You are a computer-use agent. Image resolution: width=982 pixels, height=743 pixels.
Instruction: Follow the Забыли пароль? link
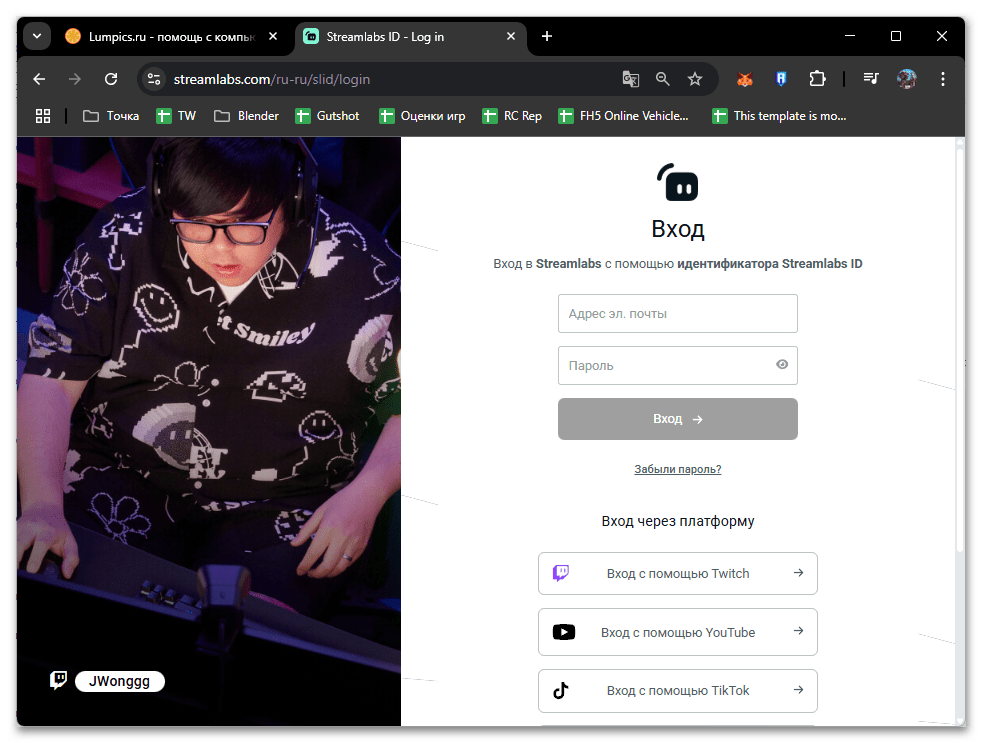click(678, 469)
